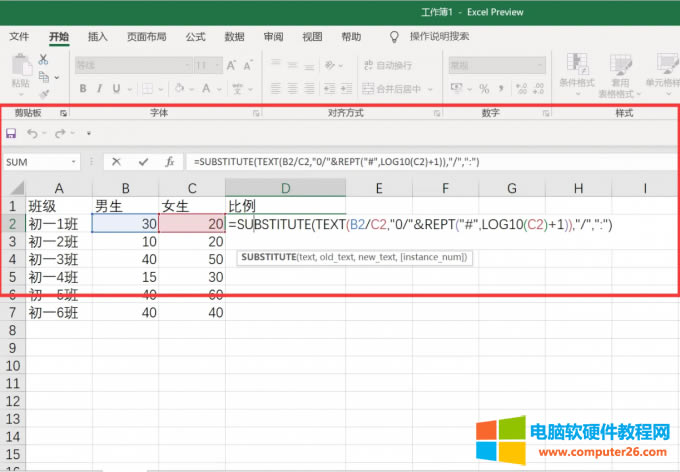Switch to the 公式 (Formulas) tab
Image resolution: width=680 pixels, height=472 pixels.
[194, 37]
